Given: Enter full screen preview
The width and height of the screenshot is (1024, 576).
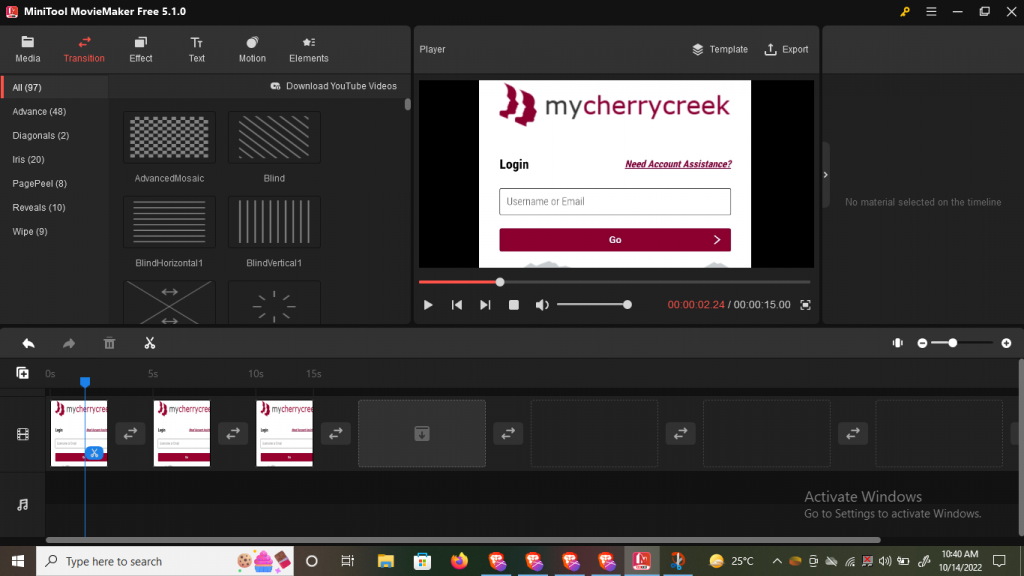Looking at the screenshot, I should [x=805, y=305].
